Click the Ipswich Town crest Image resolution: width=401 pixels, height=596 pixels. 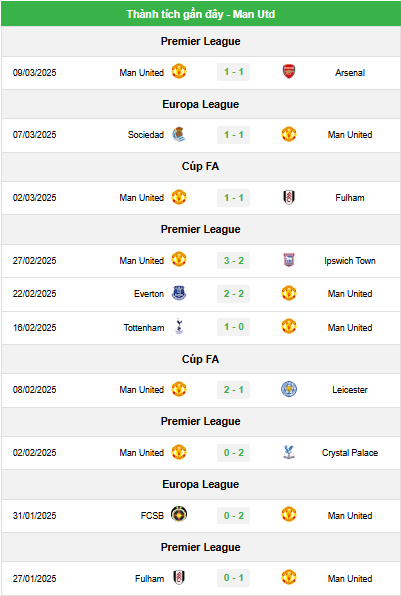coord(289,260)
